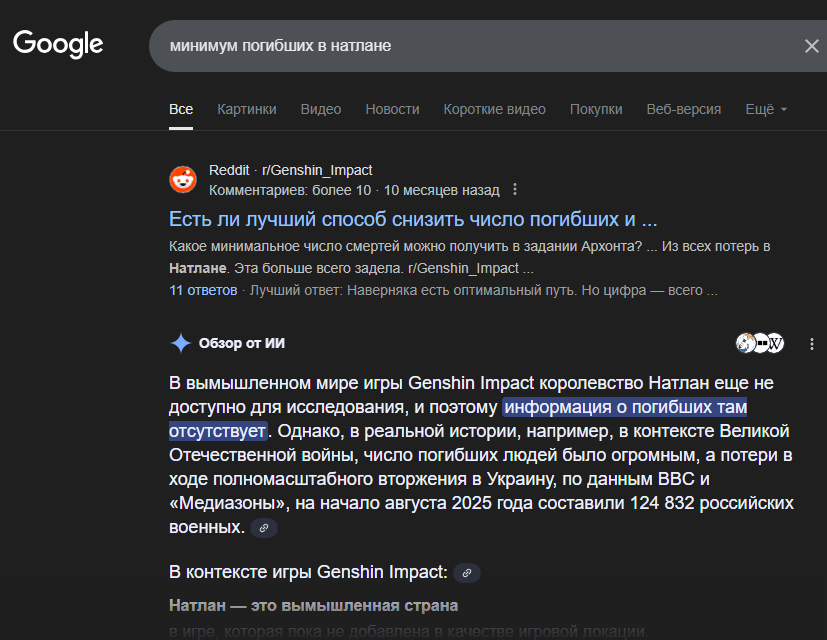
Task: Open the Reddit r/Genshin_Impact source label
Action: click(291, 170)
